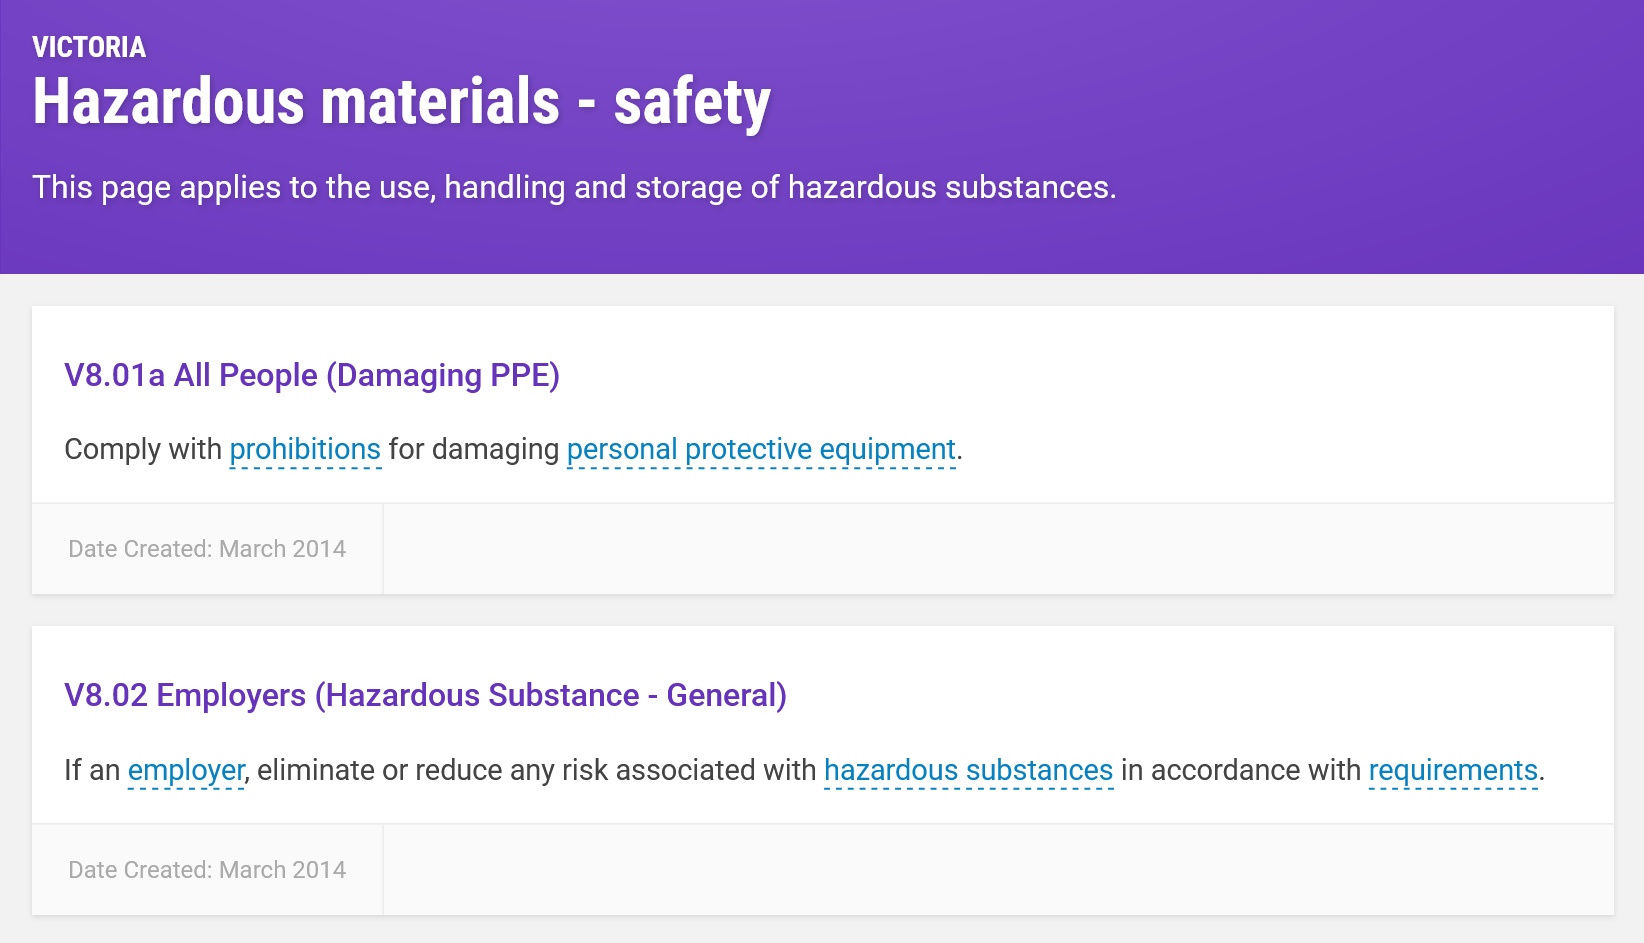1644x943 pixels.
Task: Click 'for damaging' text in first card
Action: pyautogui.click(x=474, y=450)
